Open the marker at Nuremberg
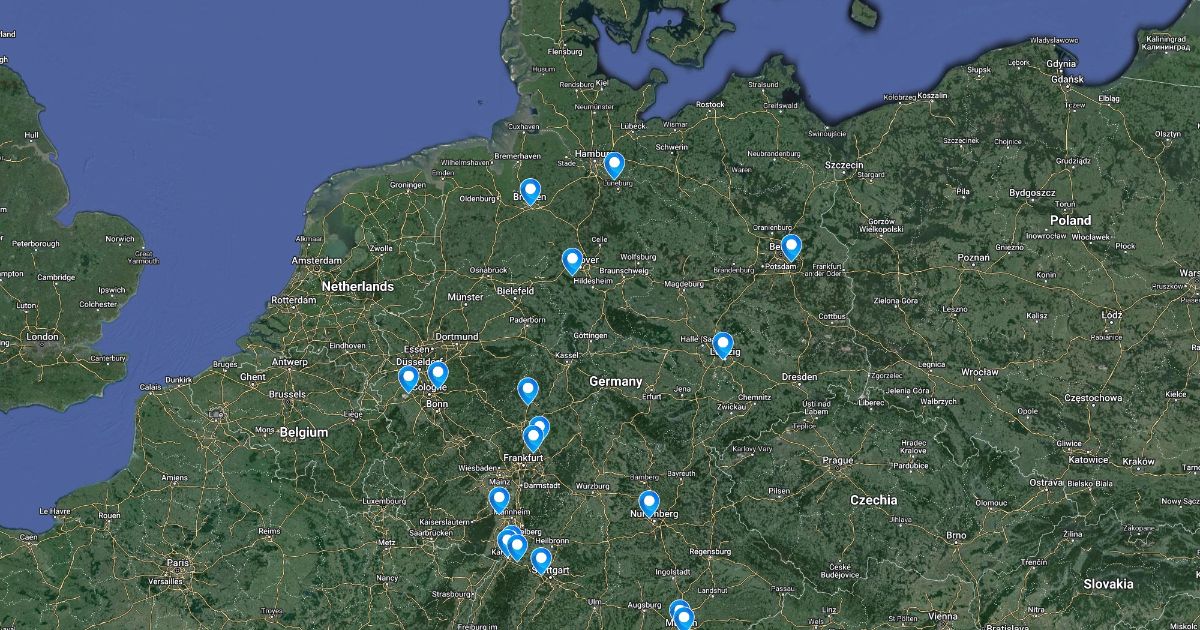The image size is (1200, 630). pos(648,503)
